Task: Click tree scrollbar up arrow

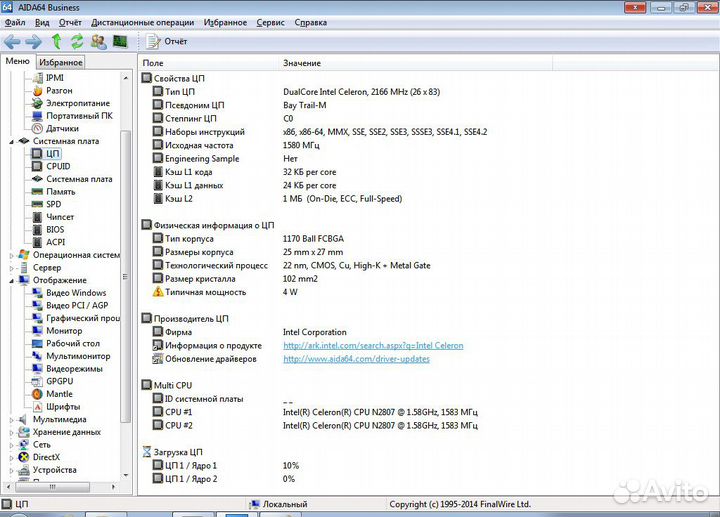Action: point(126,78)
